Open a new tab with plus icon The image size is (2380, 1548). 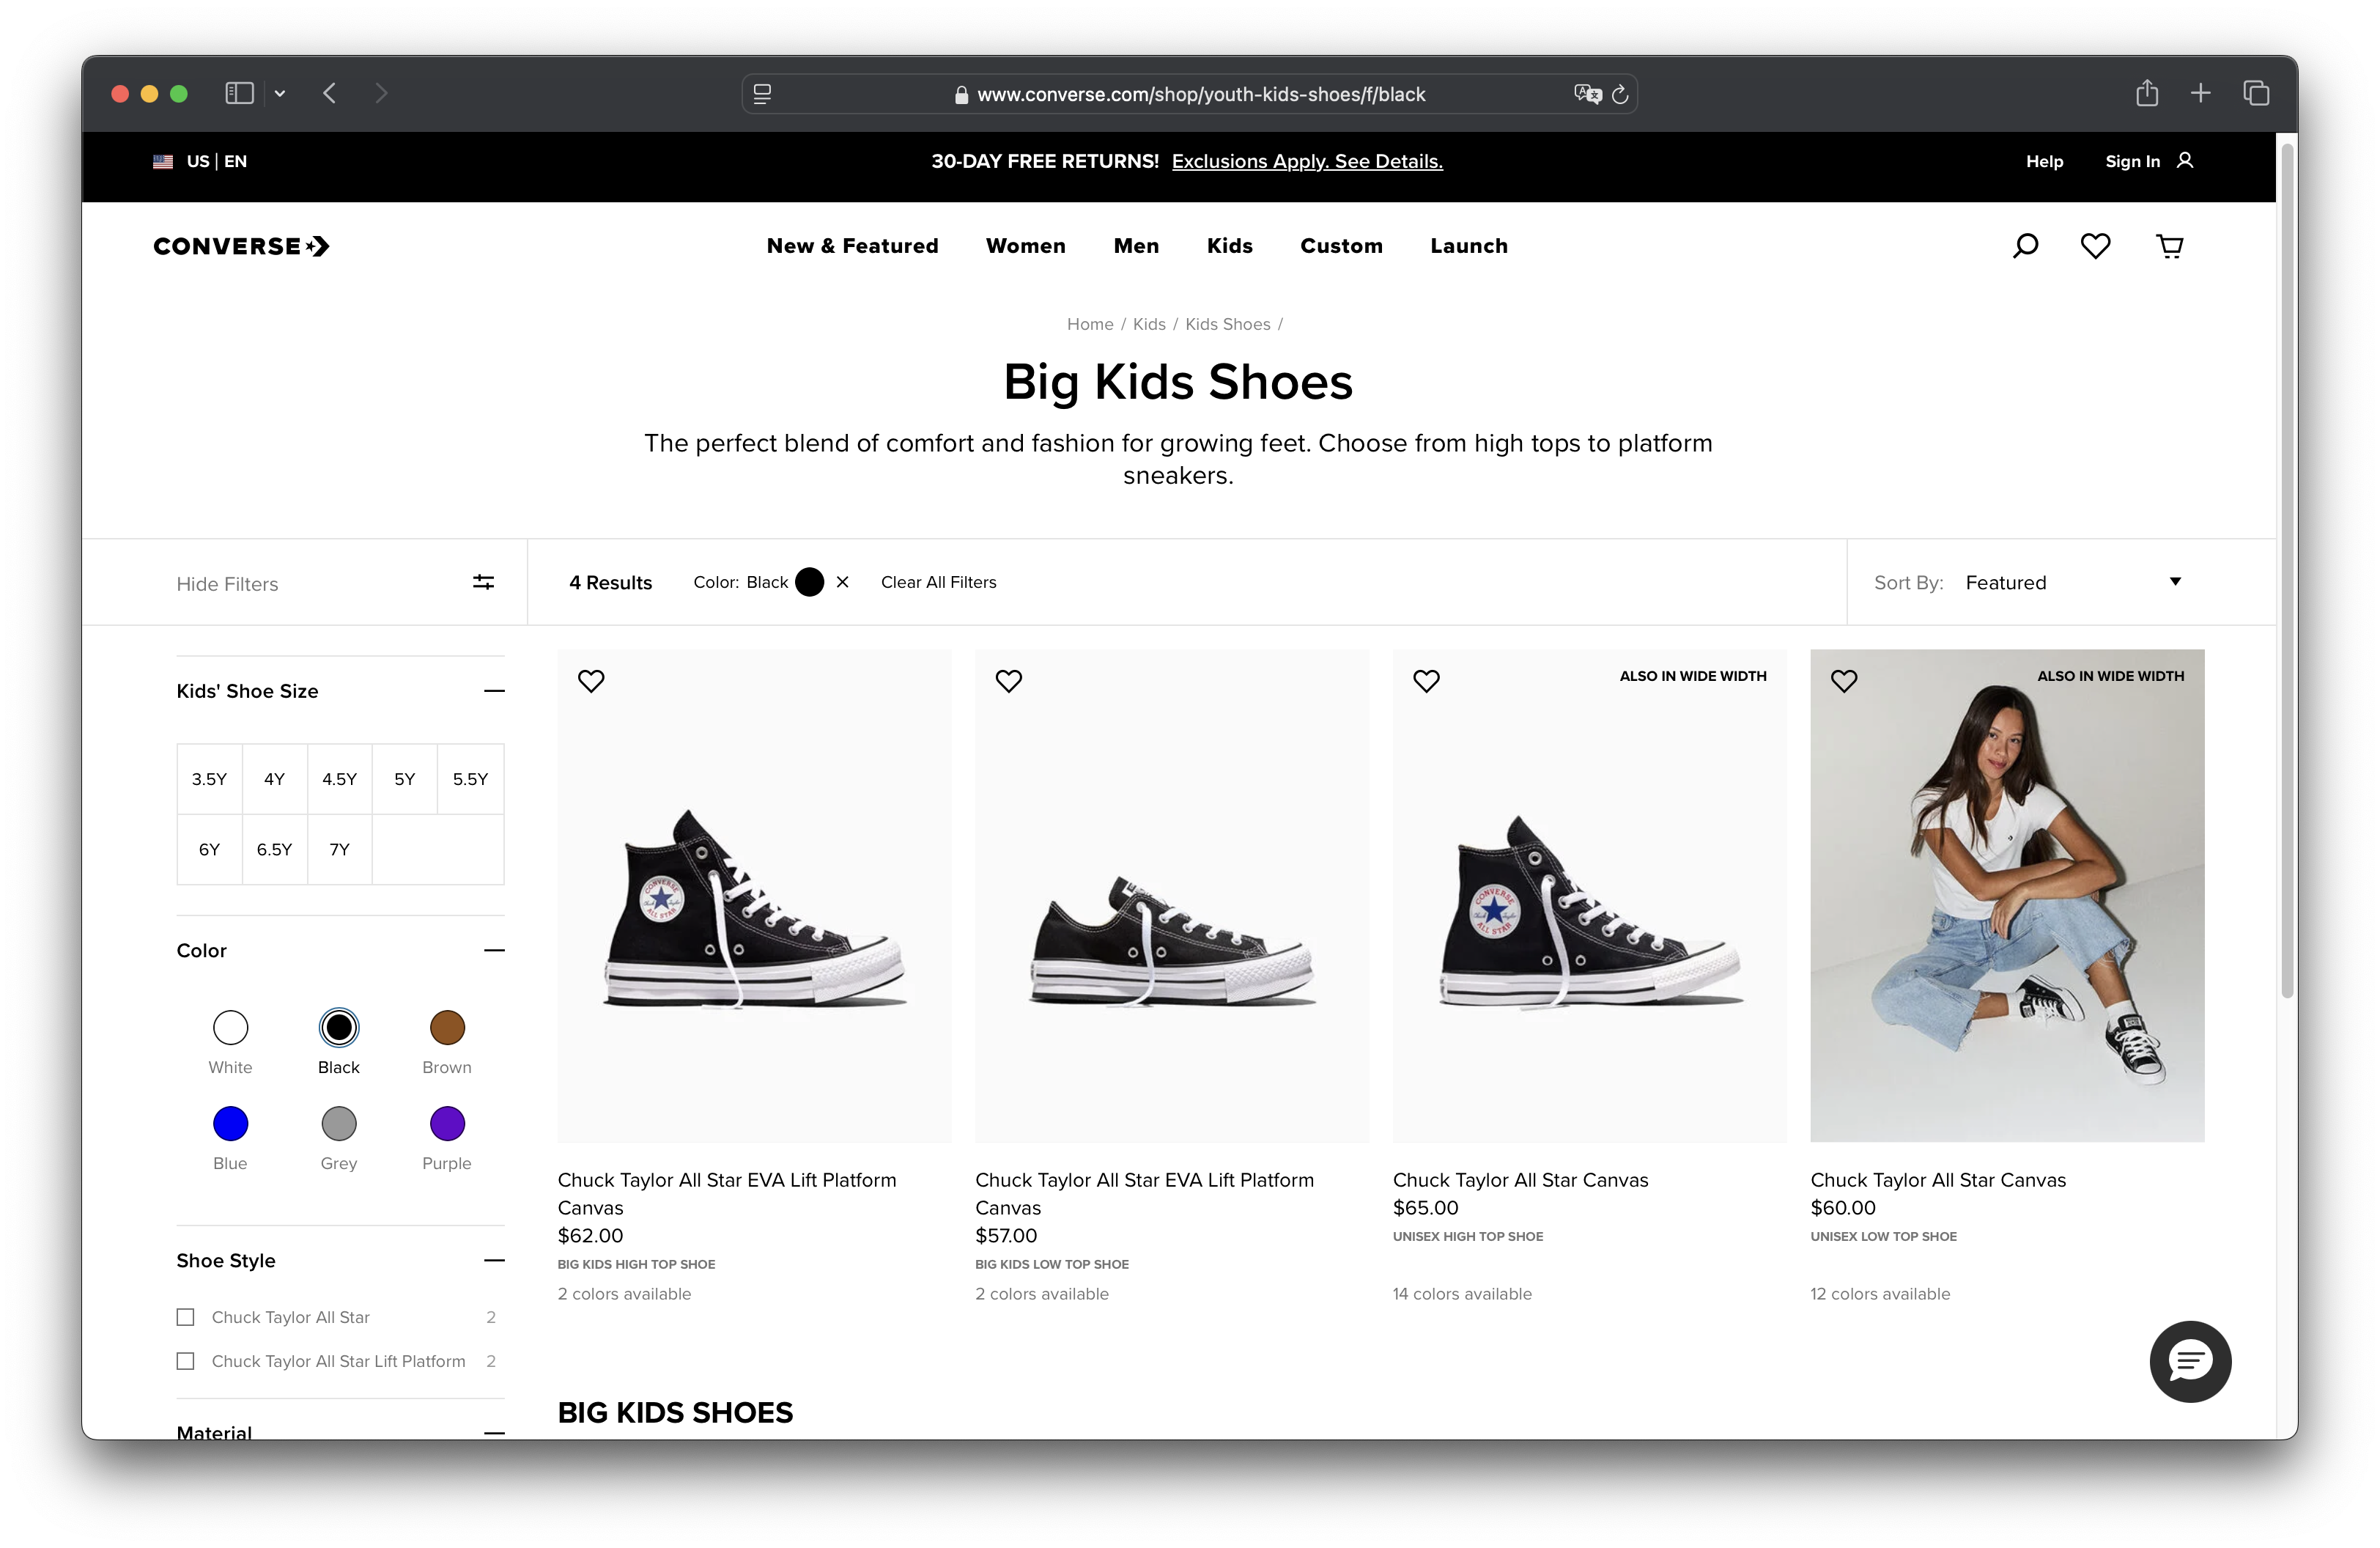point(2200,93)
